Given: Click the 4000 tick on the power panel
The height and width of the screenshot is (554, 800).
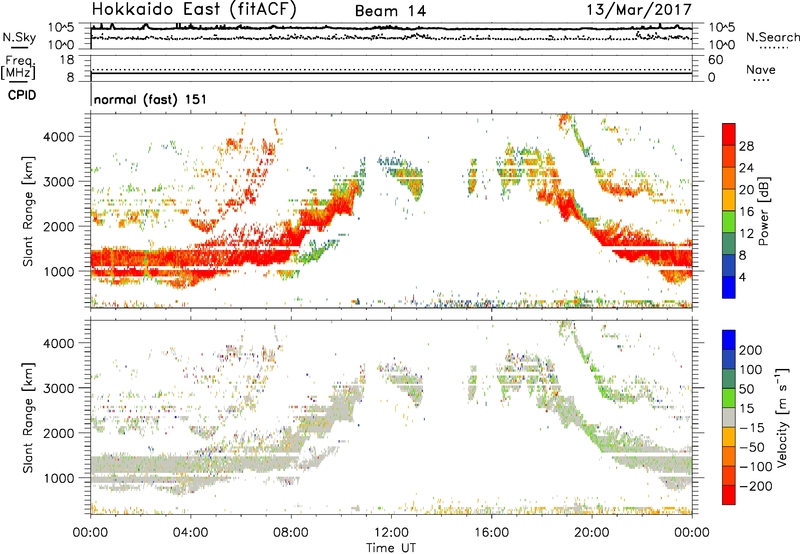Looking at the screenshot, I should coord(59,137).
